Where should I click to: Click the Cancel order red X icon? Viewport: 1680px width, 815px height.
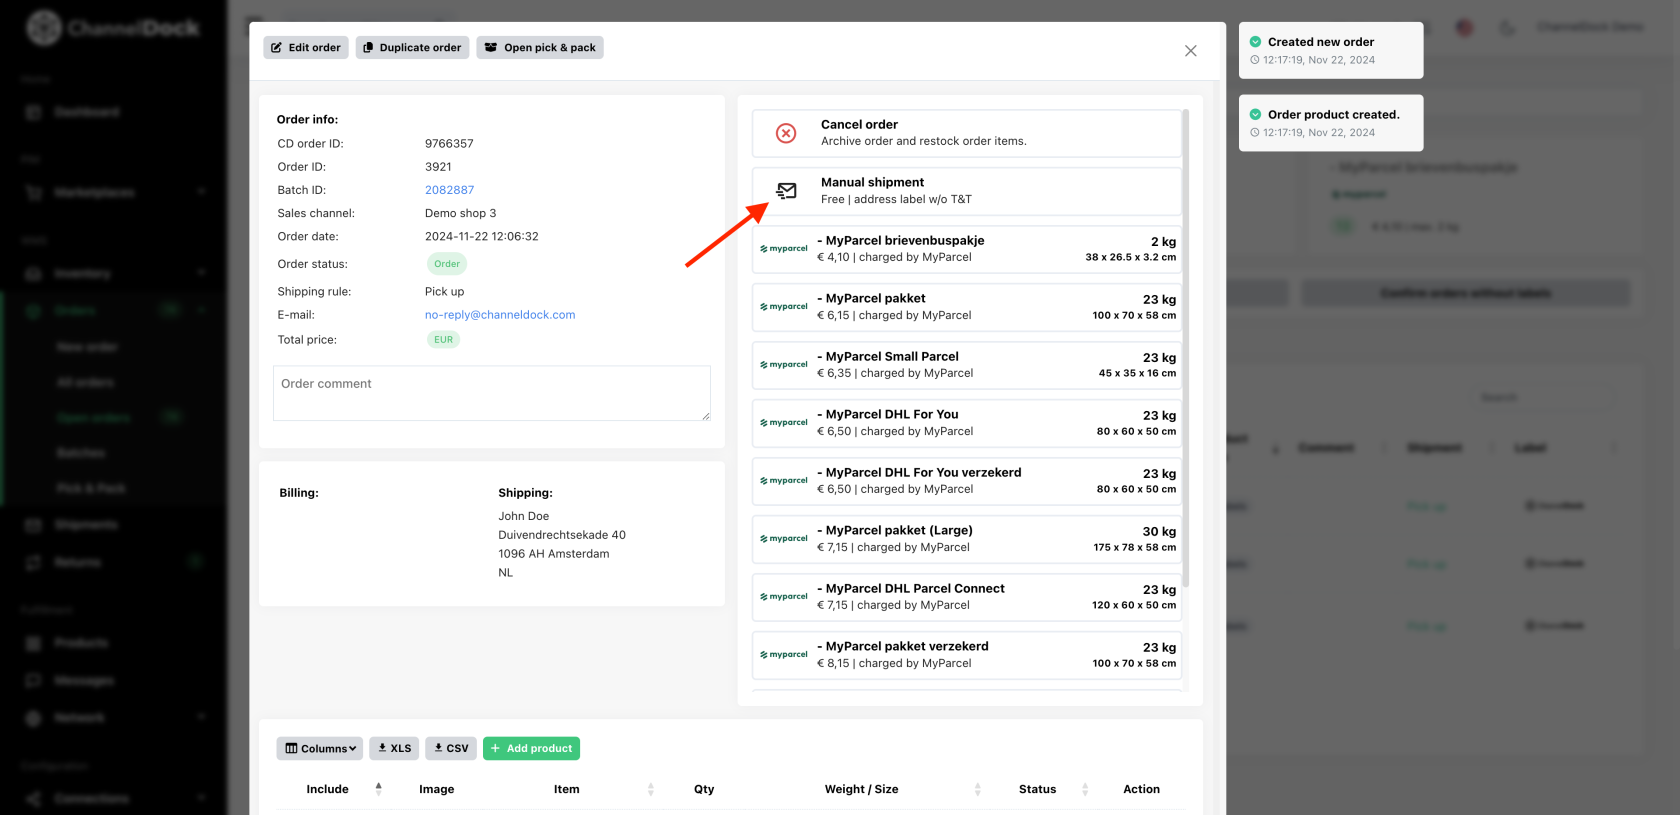coord(786,133)
